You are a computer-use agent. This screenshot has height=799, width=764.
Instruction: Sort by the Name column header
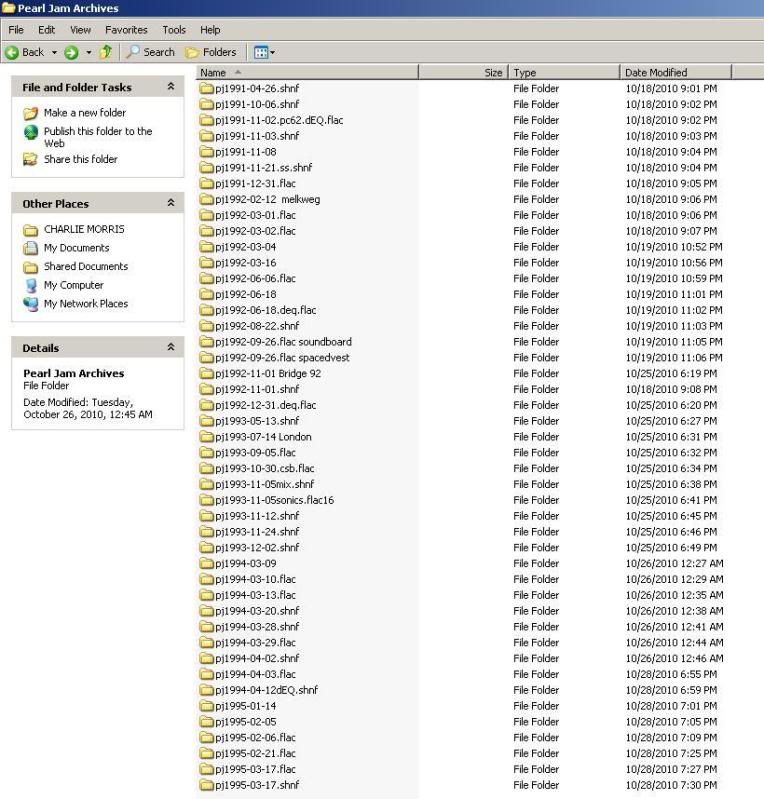(x=307, y=72)
